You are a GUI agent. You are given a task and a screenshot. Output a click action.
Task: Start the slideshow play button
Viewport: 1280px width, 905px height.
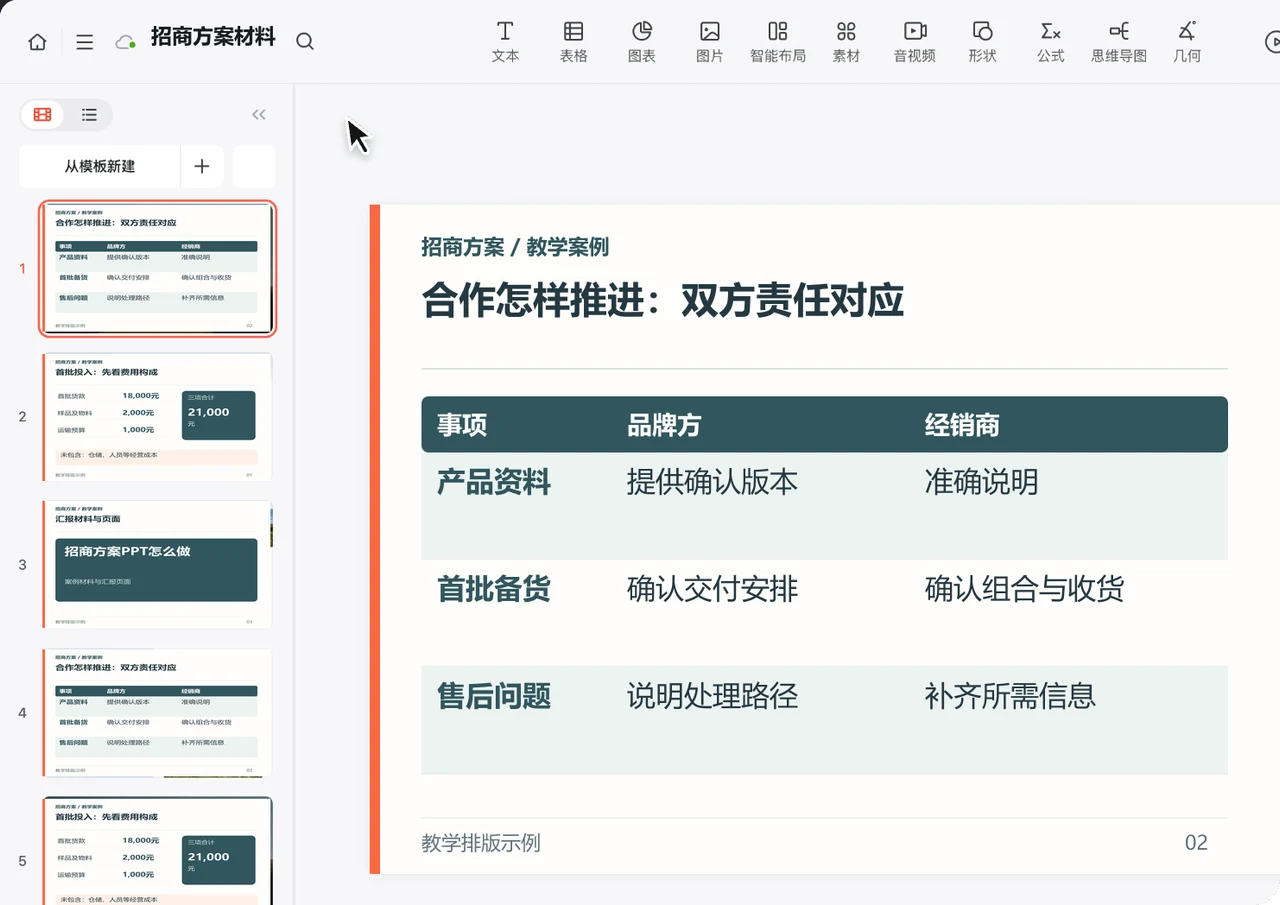point(1272,42)
